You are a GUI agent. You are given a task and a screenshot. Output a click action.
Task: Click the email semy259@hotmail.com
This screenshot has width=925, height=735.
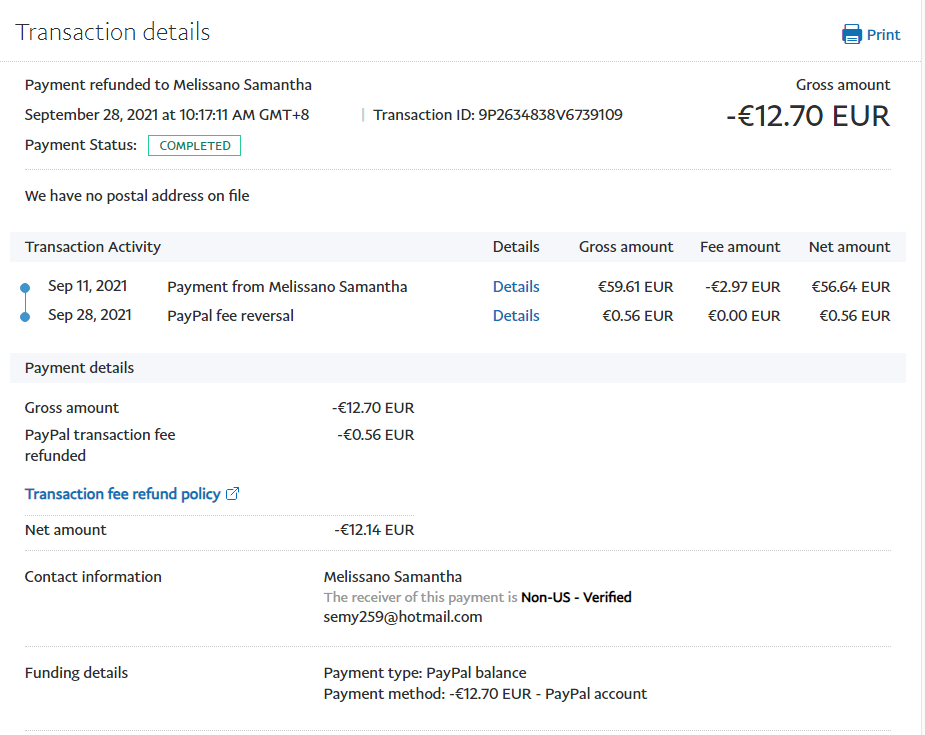(403, 617)
